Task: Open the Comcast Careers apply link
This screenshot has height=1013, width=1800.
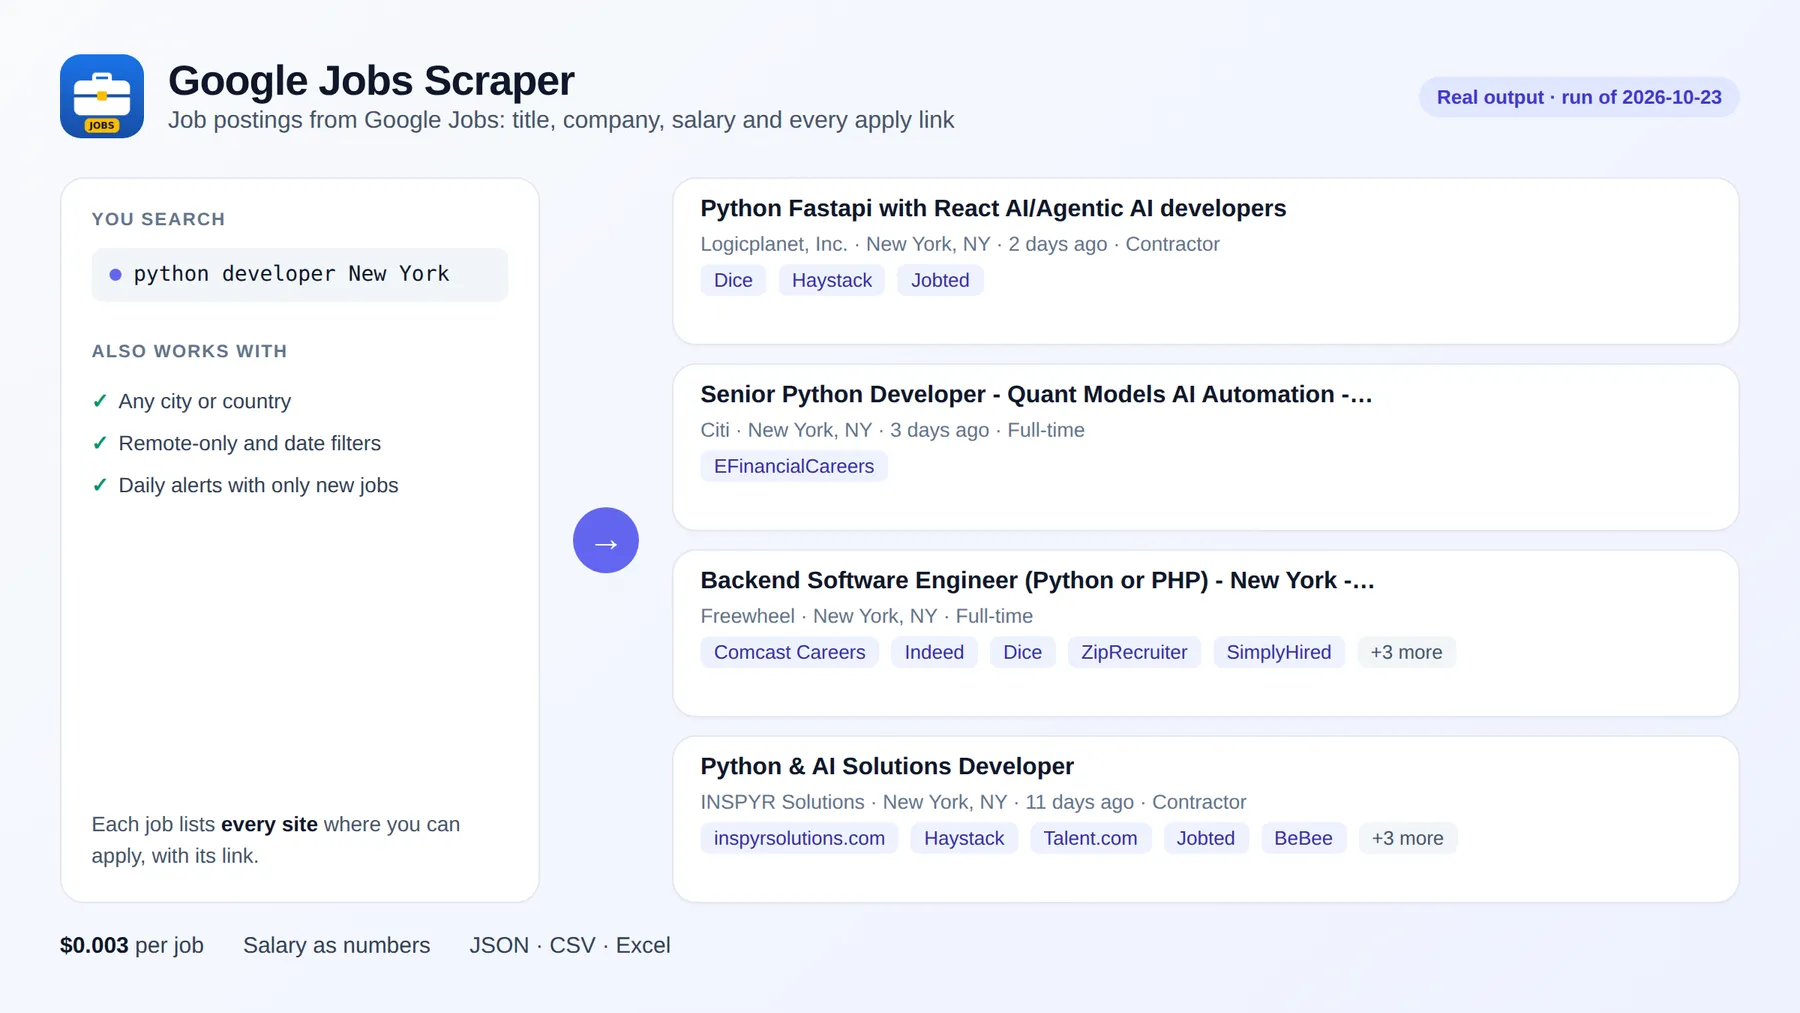Action: pos(790,652)
